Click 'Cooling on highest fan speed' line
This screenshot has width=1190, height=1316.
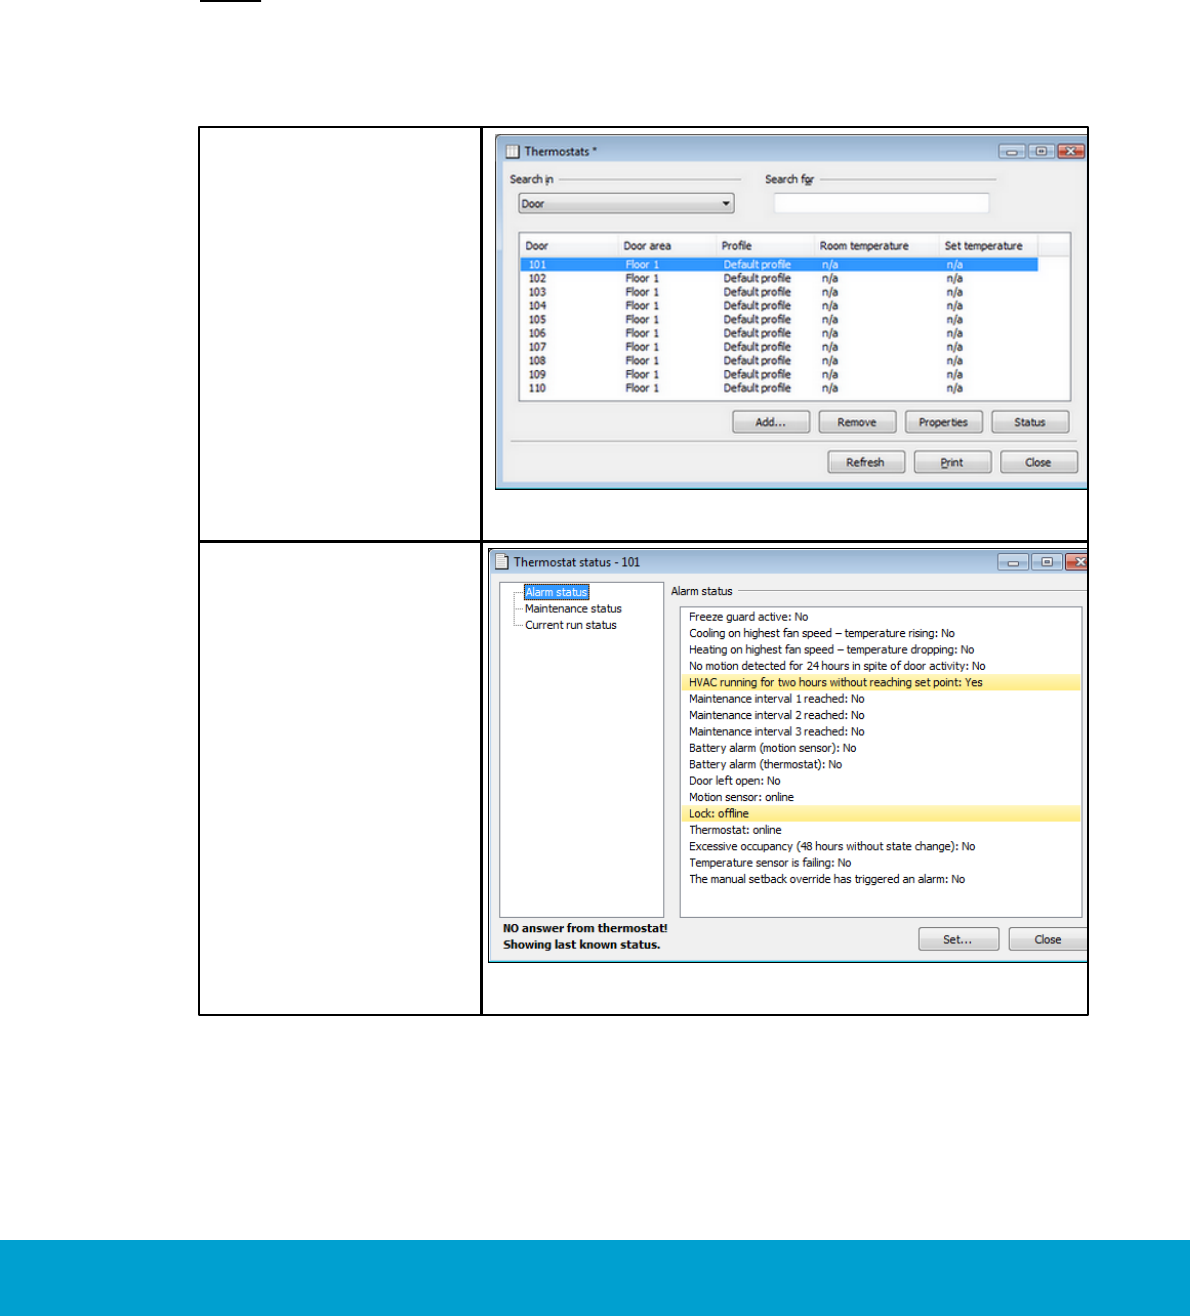click(x=821, y=633)
